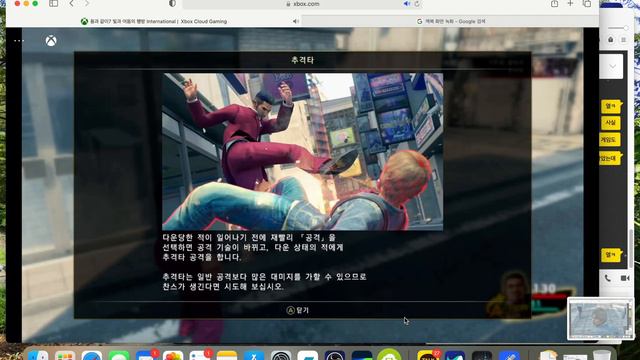Open a new Safari tab
The width and height of the screenshot is (640, 360).
(x=570, y=4)
